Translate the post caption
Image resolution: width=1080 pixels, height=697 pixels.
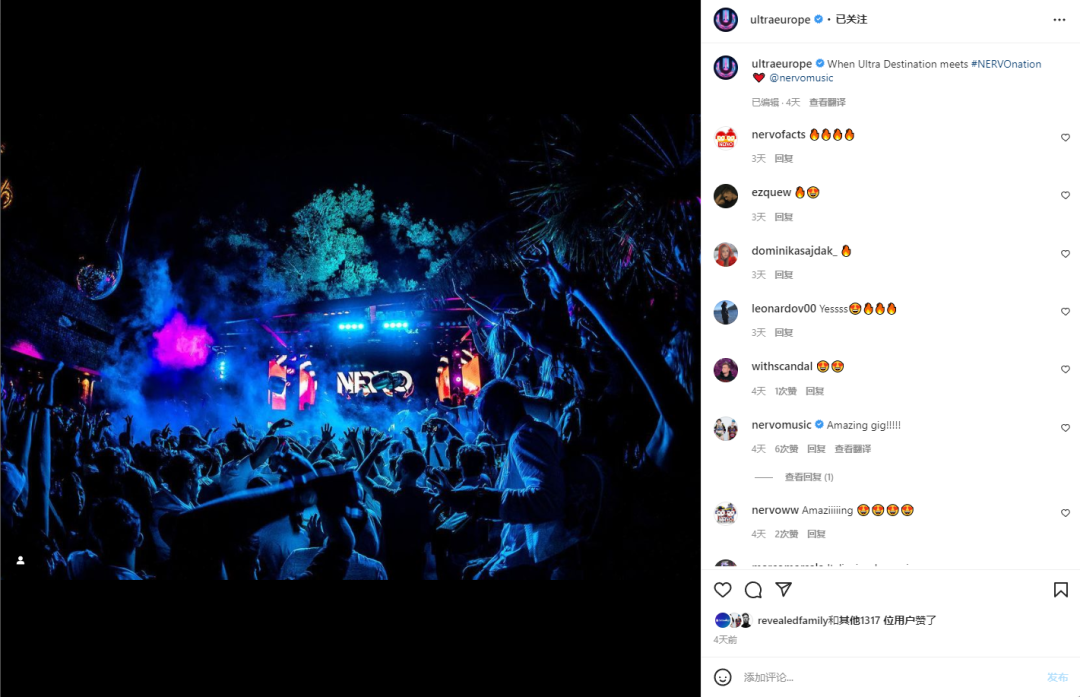coord(827,102)
